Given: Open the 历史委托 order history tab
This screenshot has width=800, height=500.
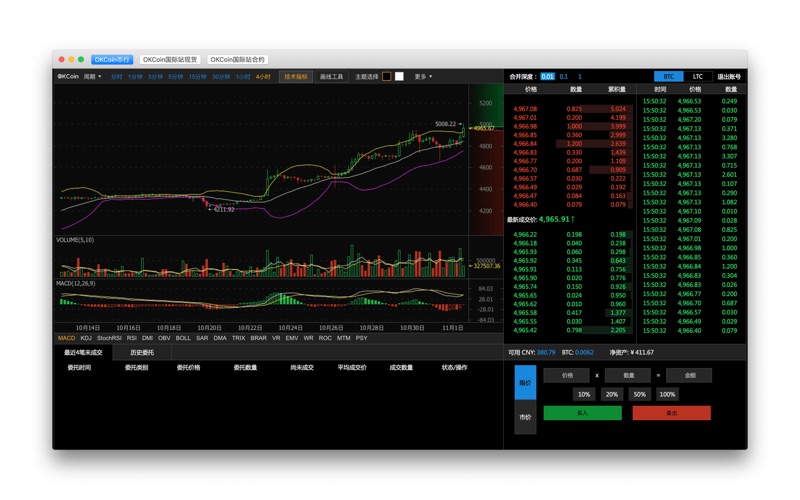Looking at the screenshot, I should 142,353.
